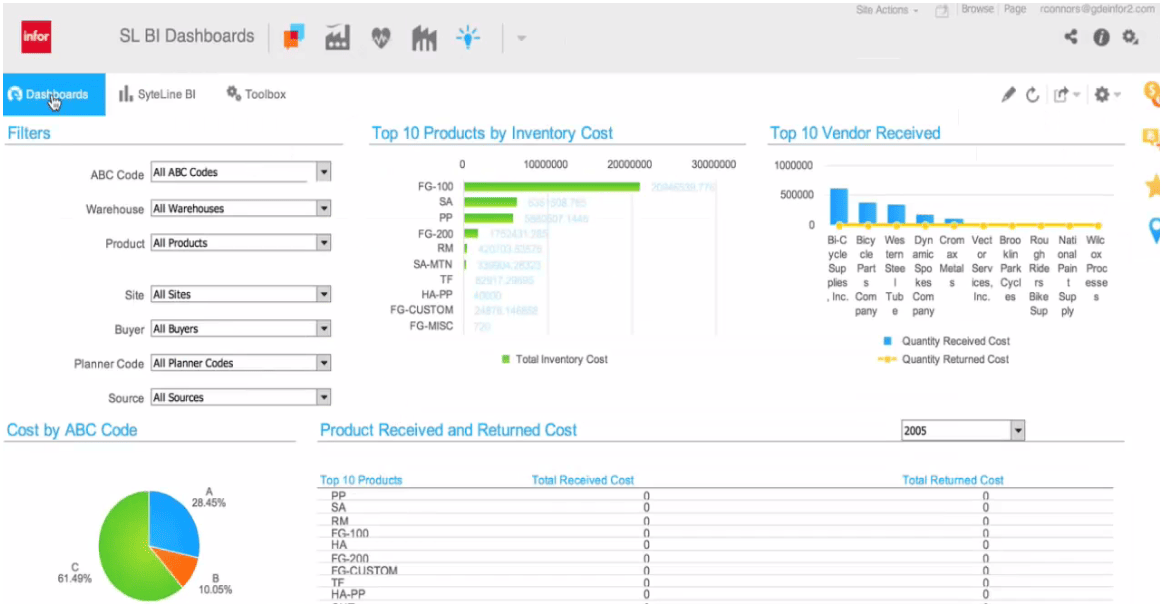Click the 61.49% pie label
1163x607 pixels.
pyautogui.click(x=74, y=579)
